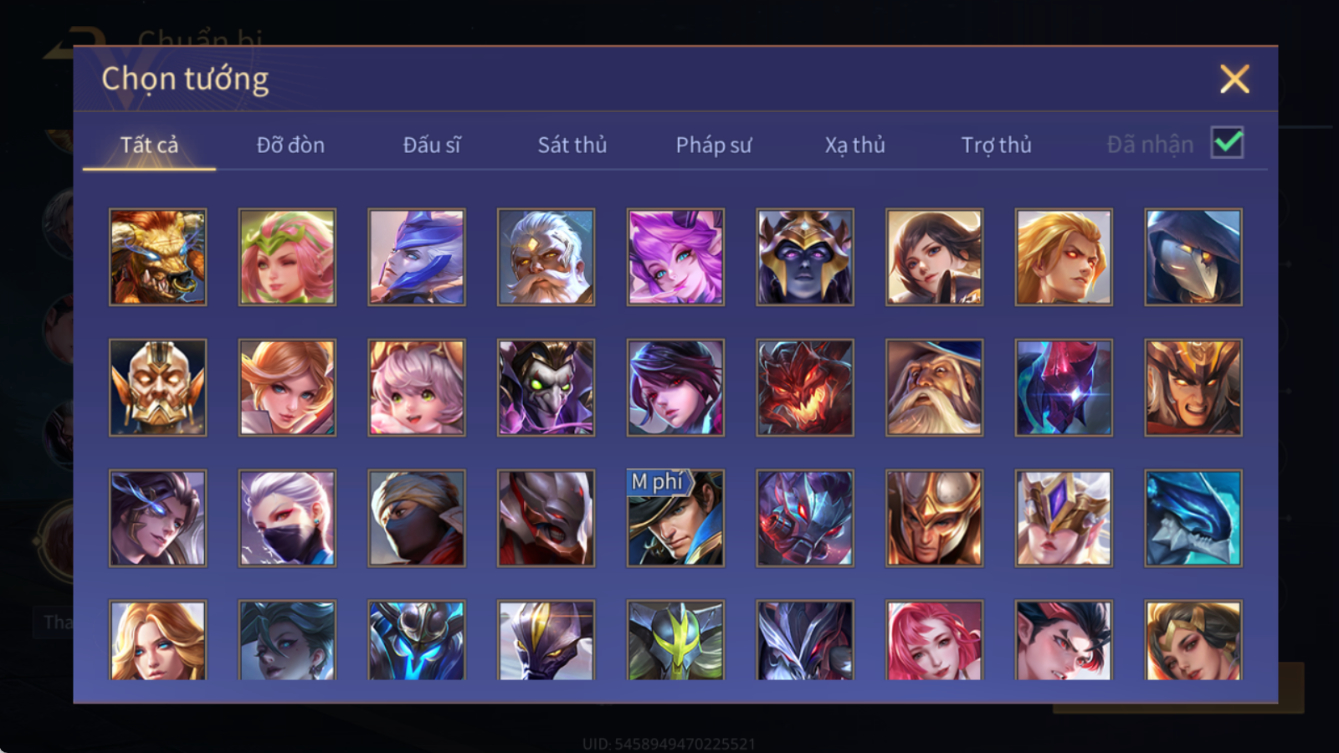Open the 'Sát thủ' hero category tab
This screenshot has height=753, width=1339.
[x=572, y=145]
